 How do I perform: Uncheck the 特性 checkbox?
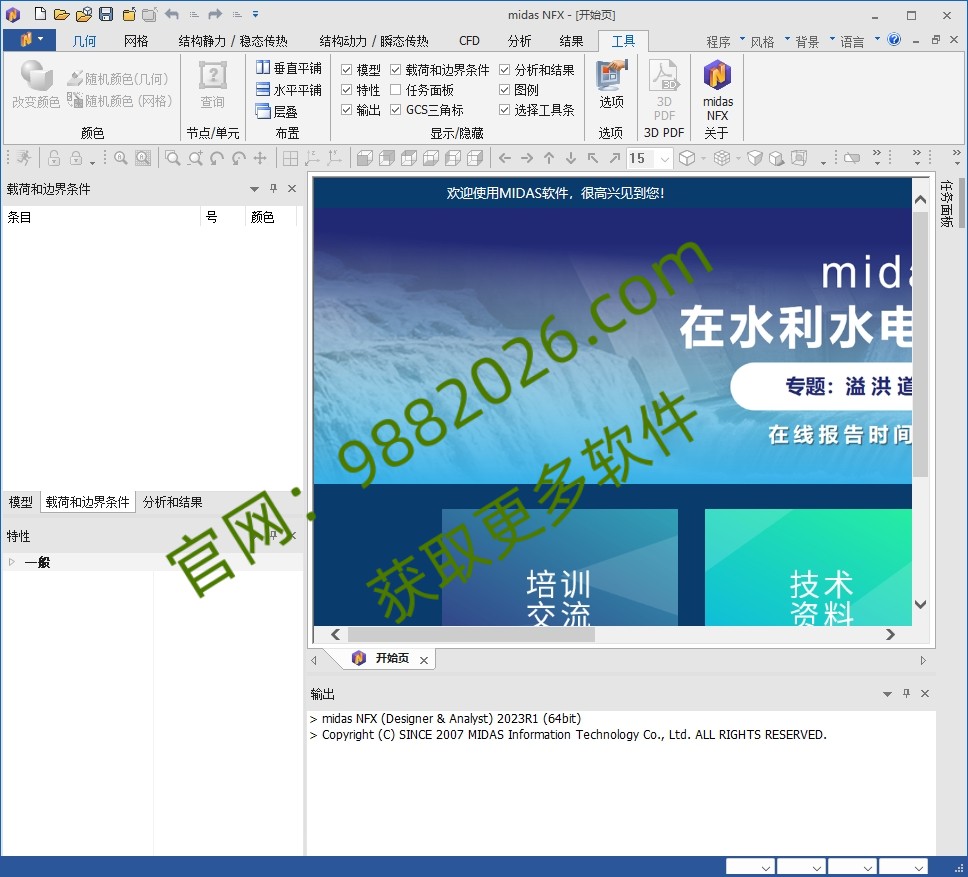[x=346, y=90]
